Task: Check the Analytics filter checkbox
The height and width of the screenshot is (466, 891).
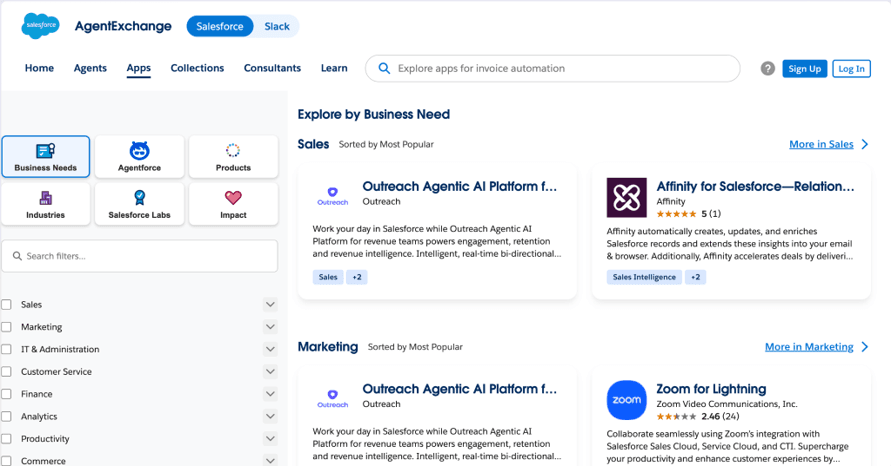Action: [x=6, y=416]
